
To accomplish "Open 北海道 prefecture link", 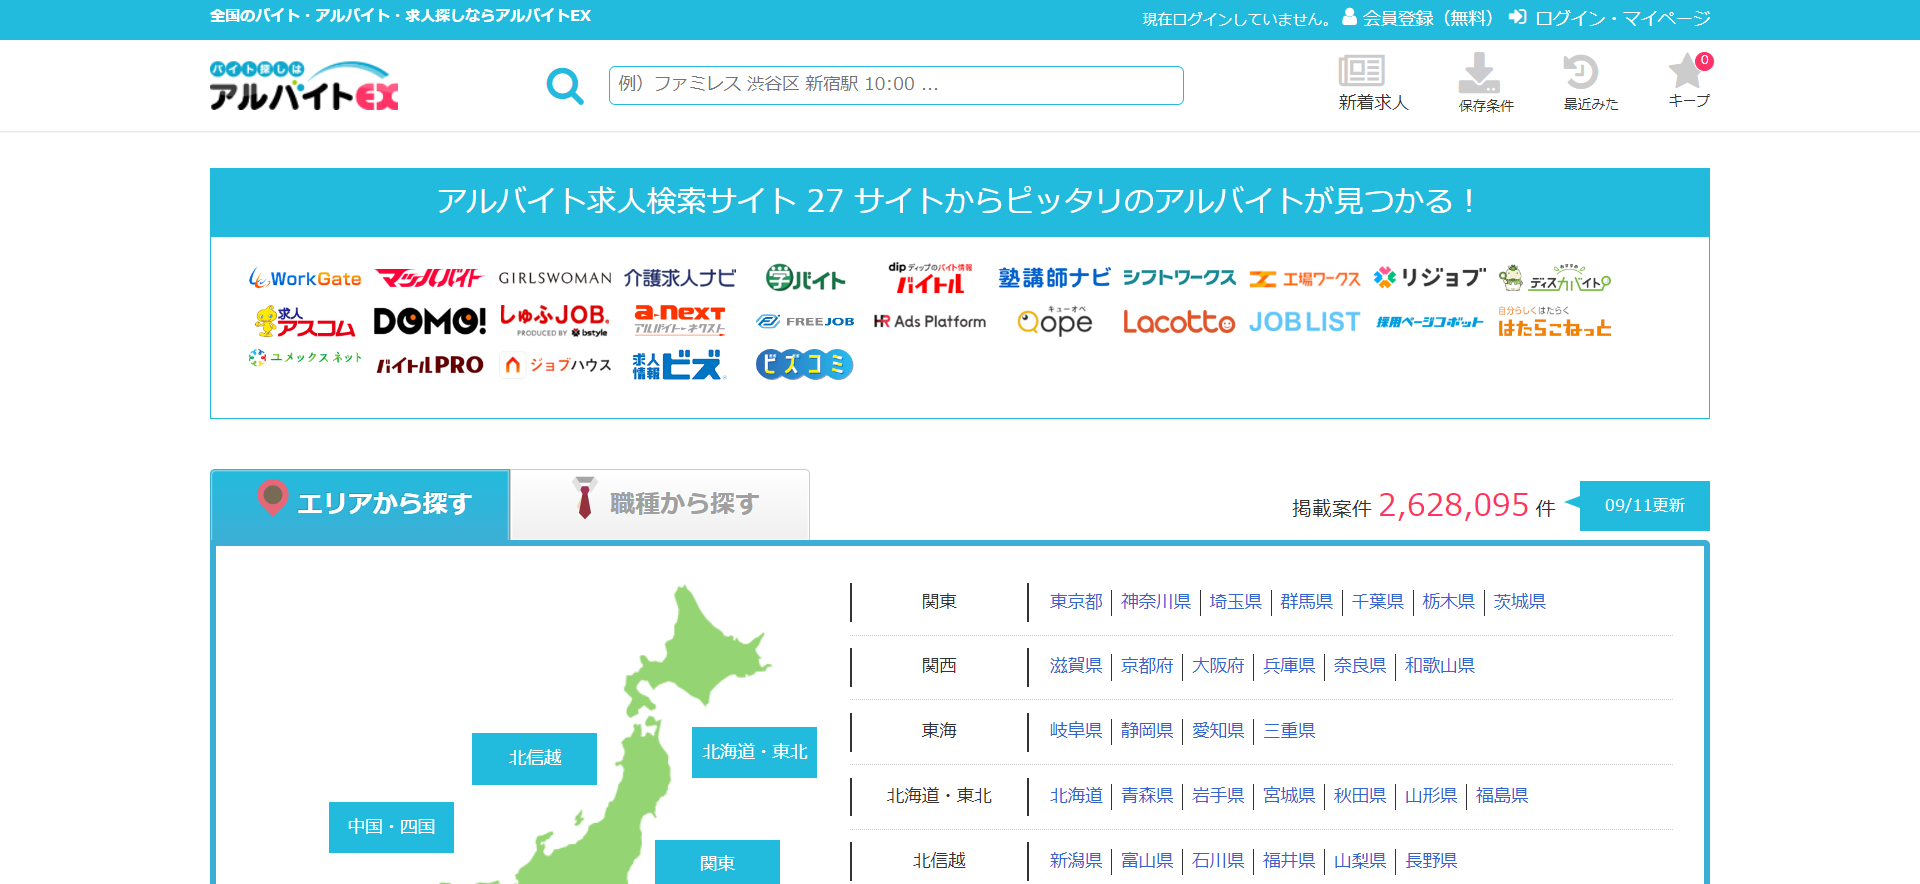I will [x=1076, y=795].
